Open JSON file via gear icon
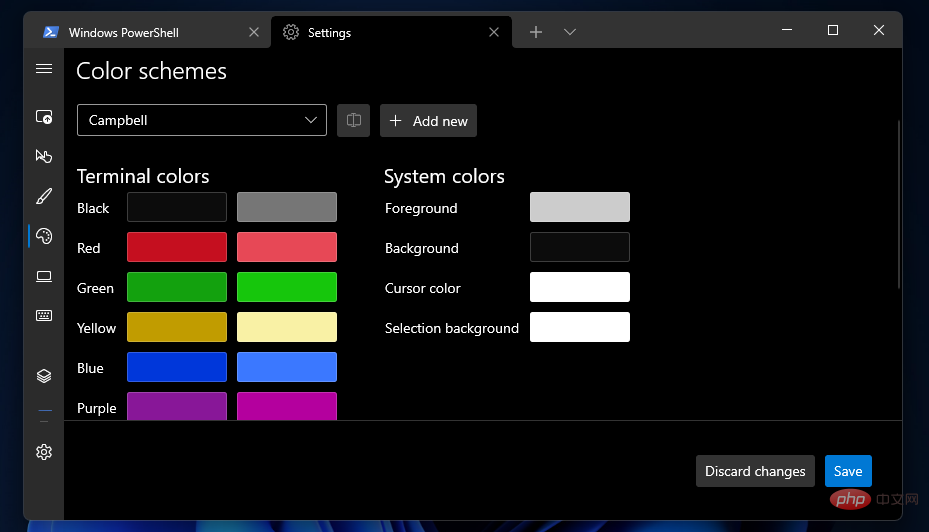This screenshot has width=929, height=532. (x=44, y=452)
